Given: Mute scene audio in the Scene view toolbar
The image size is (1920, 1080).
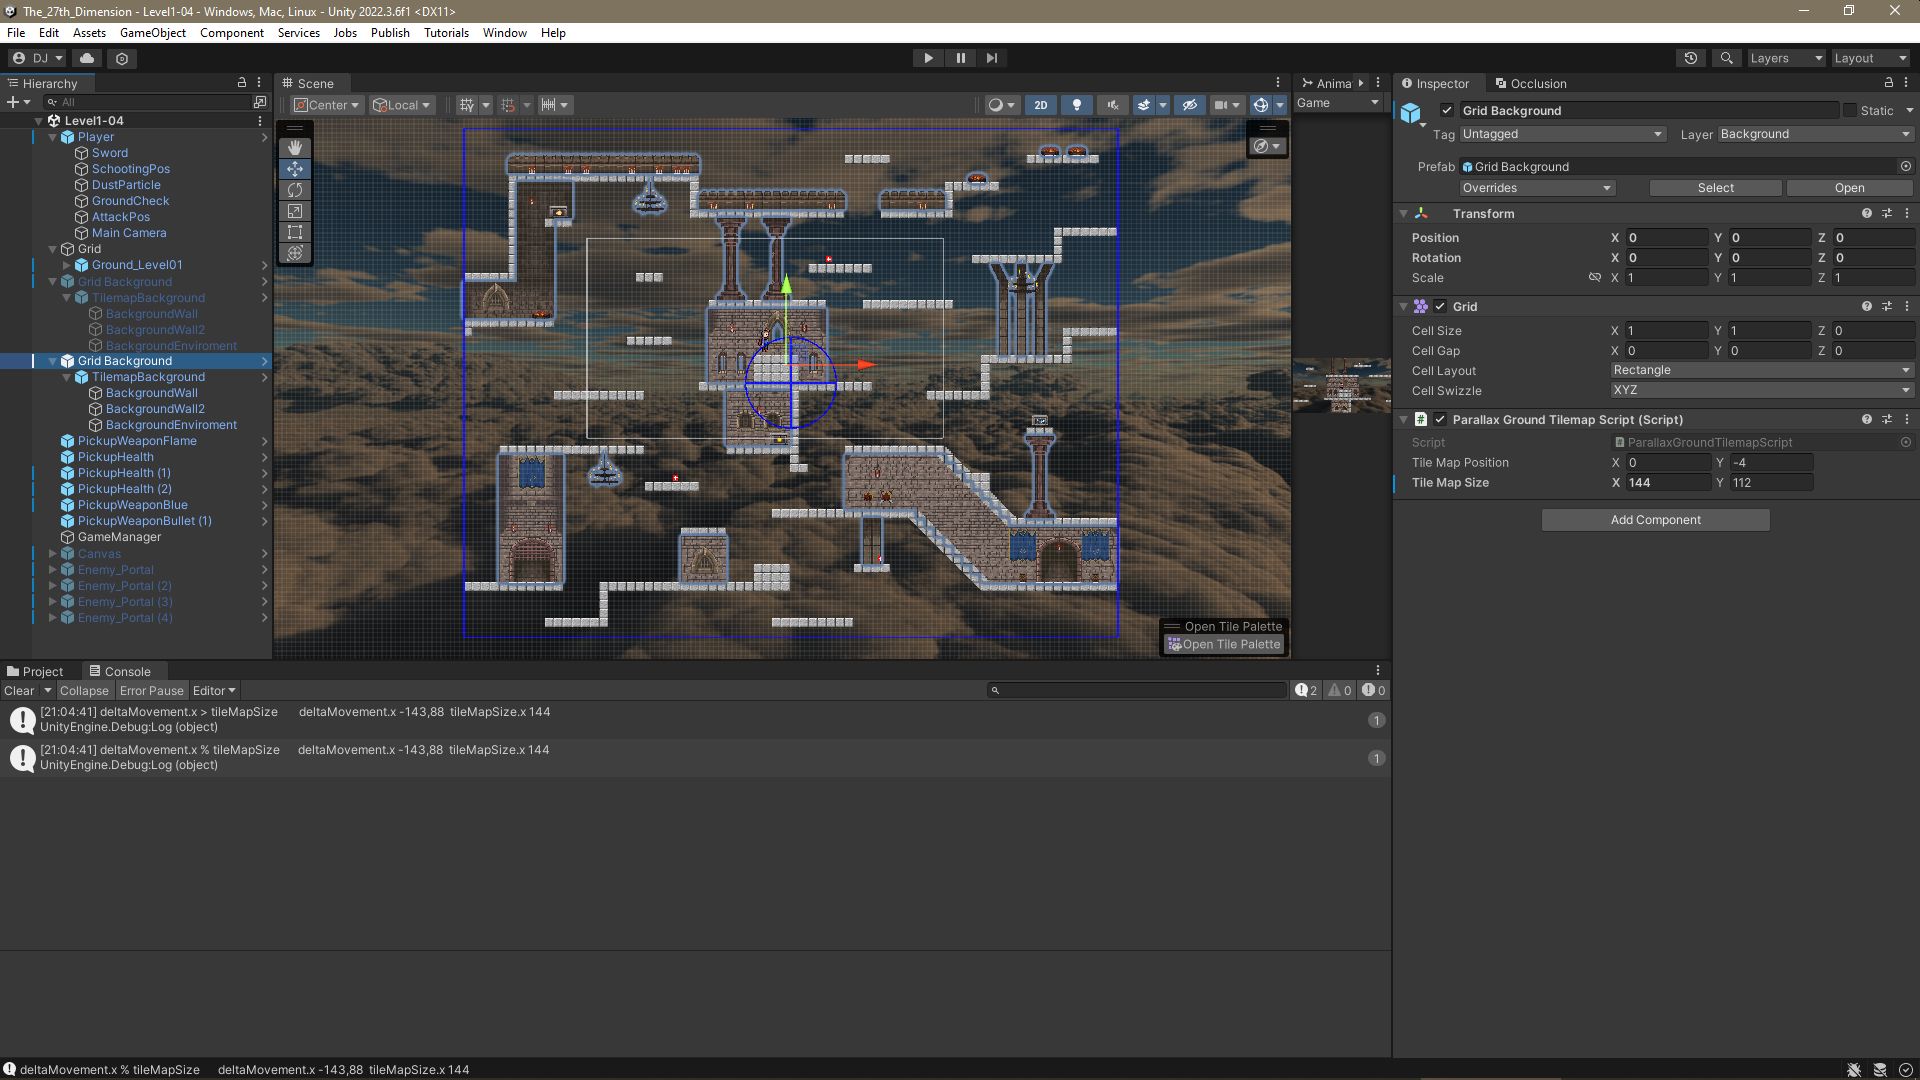Looking at the screenshot, I should [x=1112, y=104].
